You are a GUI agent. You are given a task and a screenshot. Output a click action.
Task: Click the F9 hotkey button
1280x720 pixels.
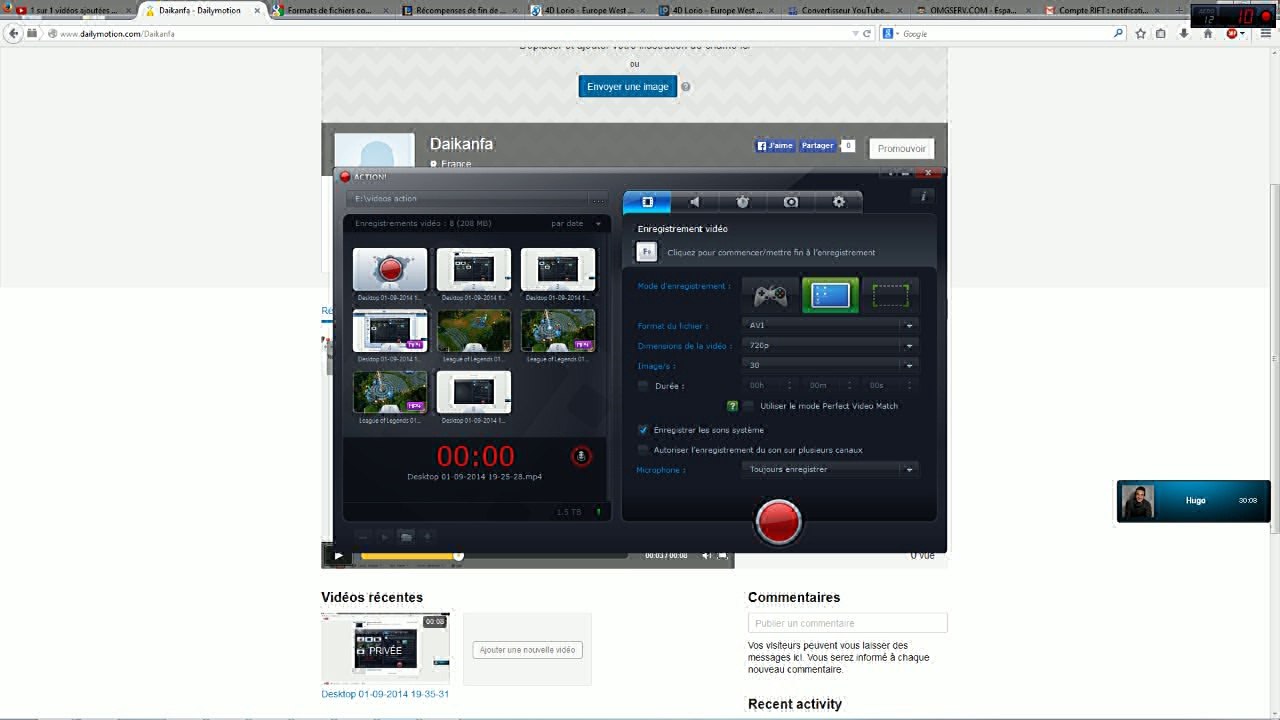point(647,252)
